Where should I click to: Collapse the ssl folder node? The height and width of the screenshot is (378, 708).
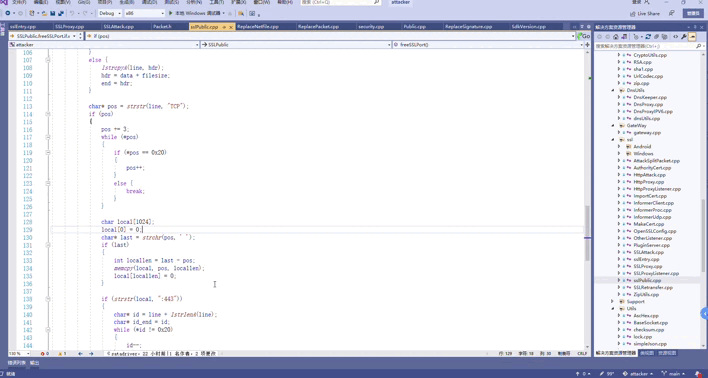[613, 140]
